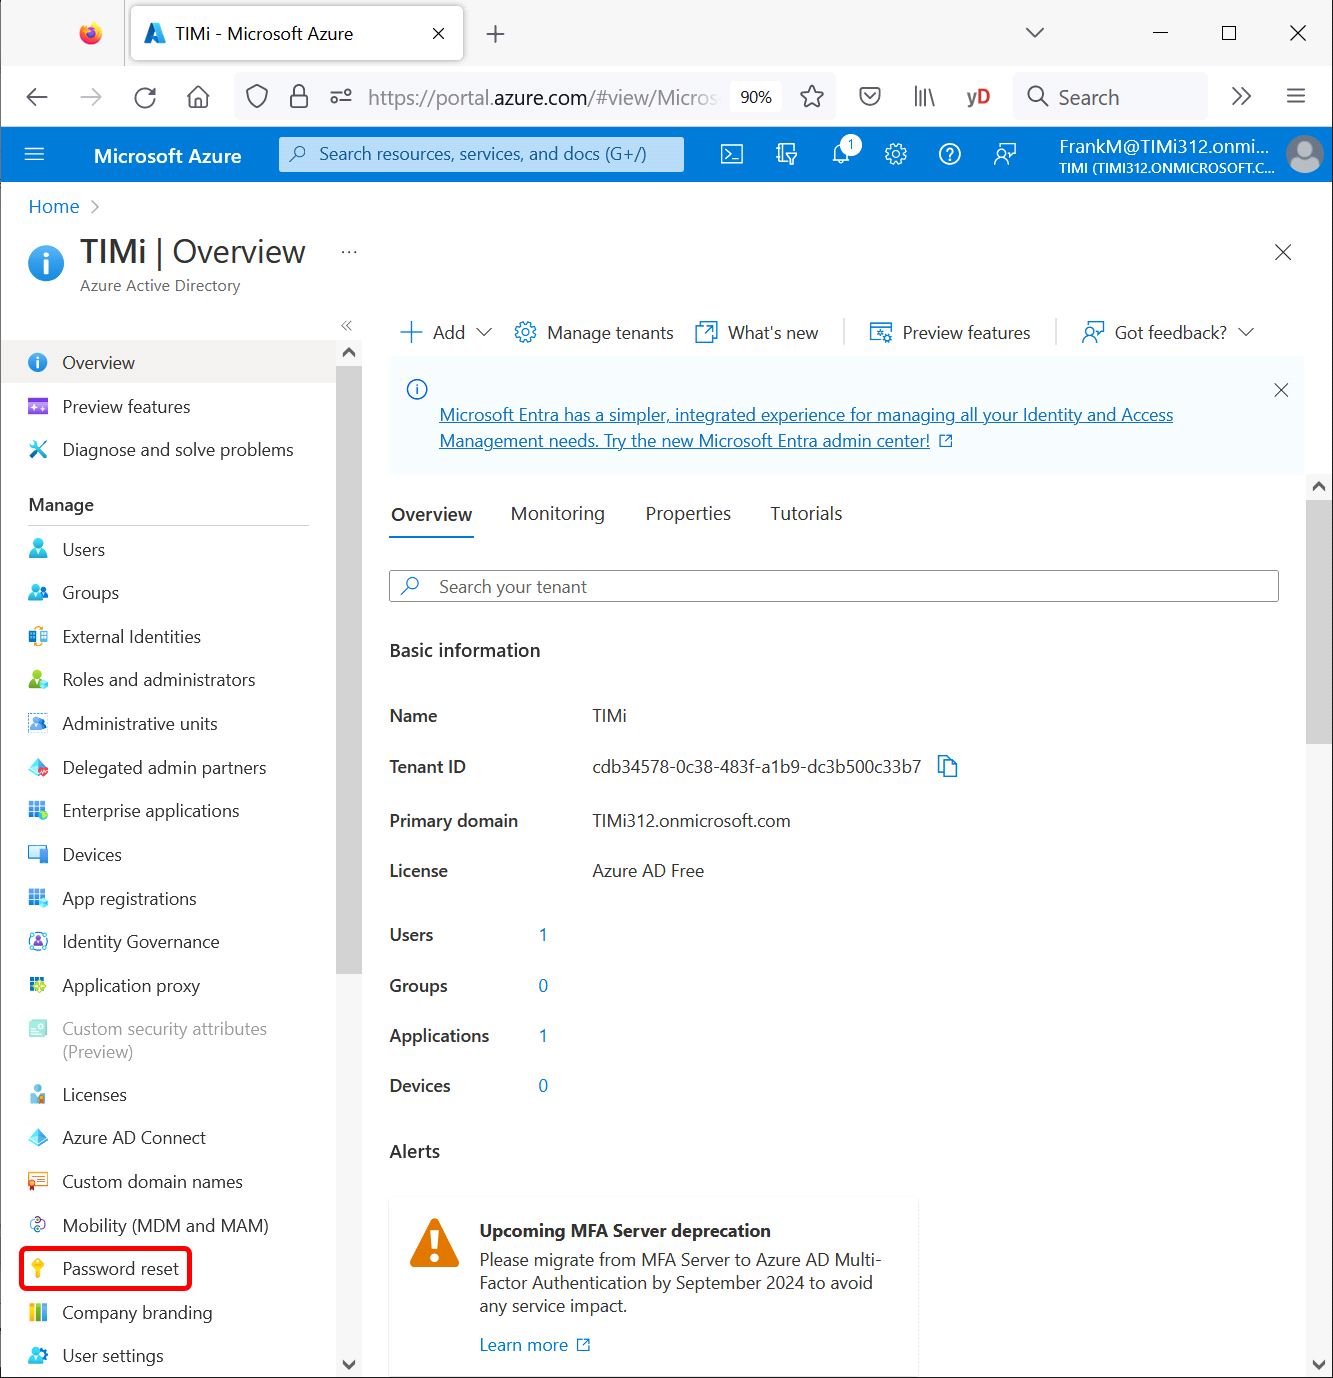The height and width of the screenshot is (1378, 1333).
Task: Select the Overview tab in content area
Action: click(x=431, y=515)
